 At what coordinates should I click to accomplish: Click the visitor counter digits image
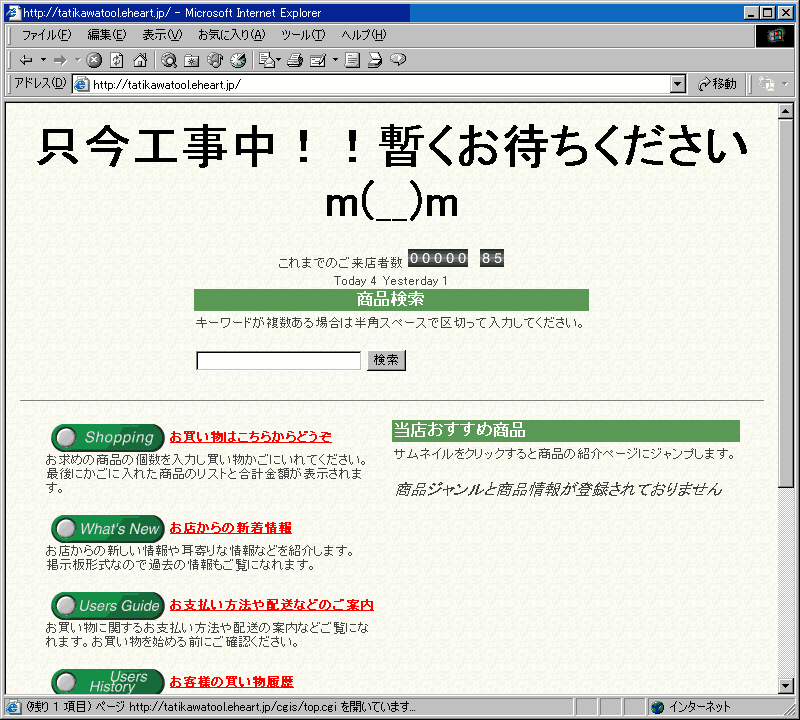pos(456,258)
